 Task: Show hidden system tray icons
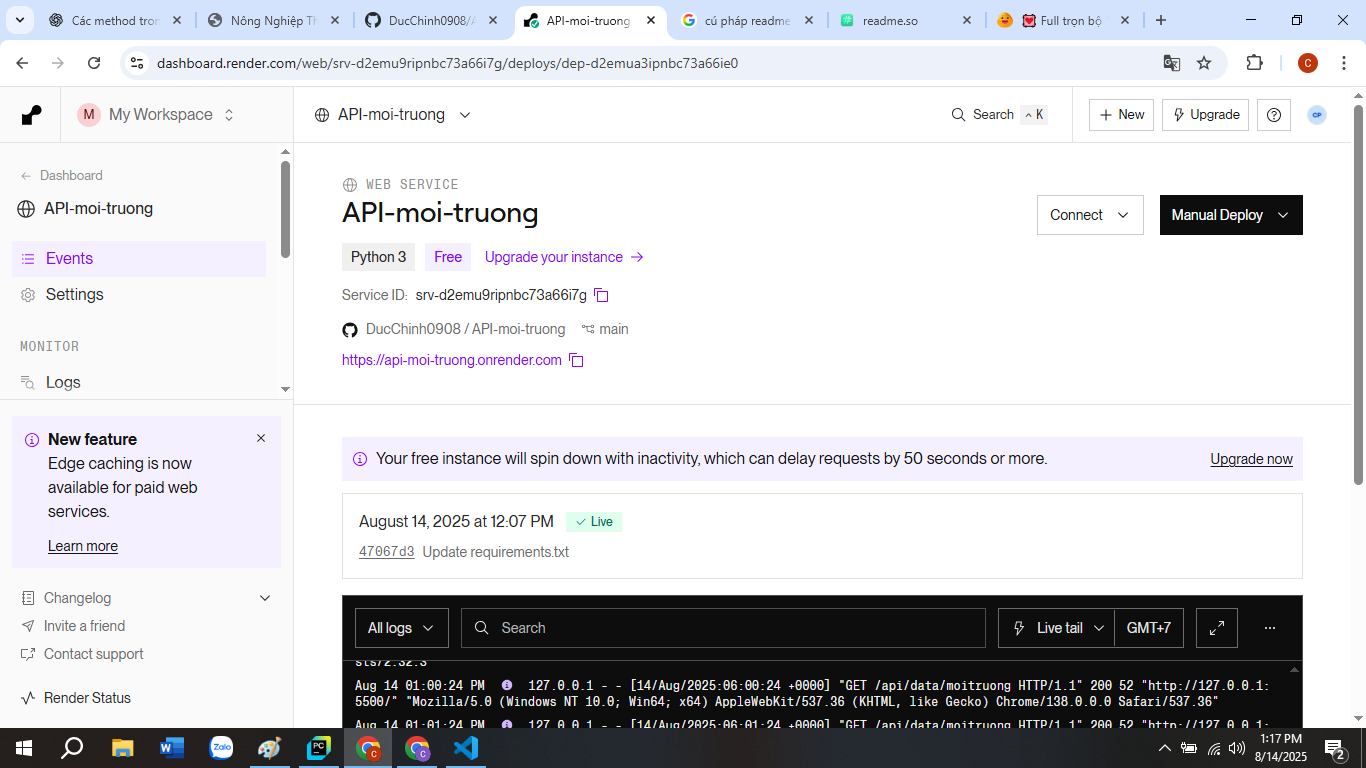tap(1164, 748)
